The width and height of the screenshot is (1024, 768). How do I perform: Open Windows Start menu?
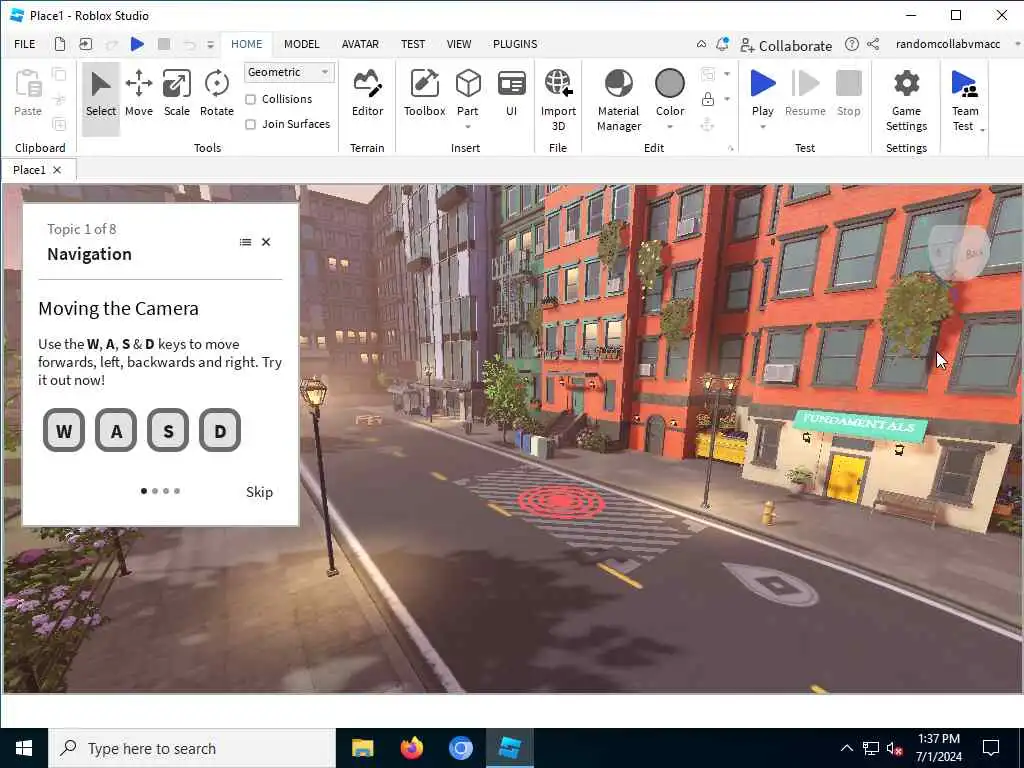coord(24,748)
